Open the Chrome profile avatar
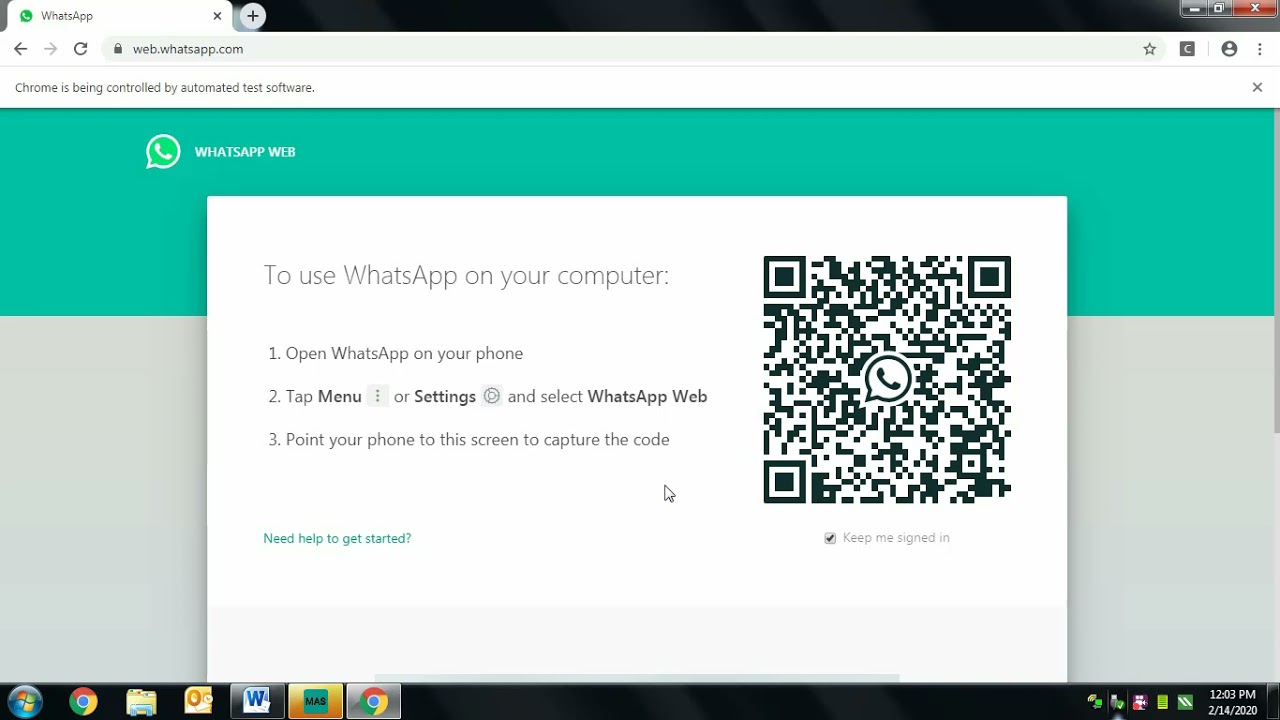This screenshot has width=1280, height=720. (1230, 49)
